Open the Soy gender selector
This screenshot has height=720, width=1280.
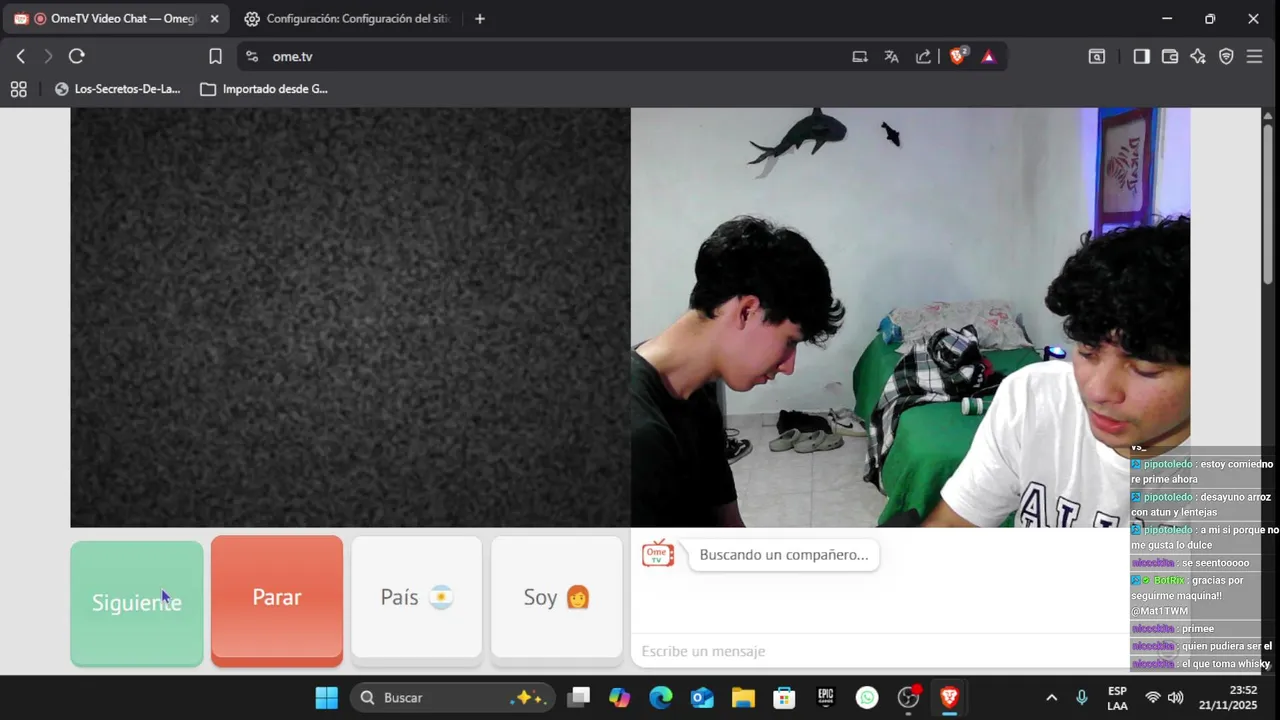coord(557,598)
